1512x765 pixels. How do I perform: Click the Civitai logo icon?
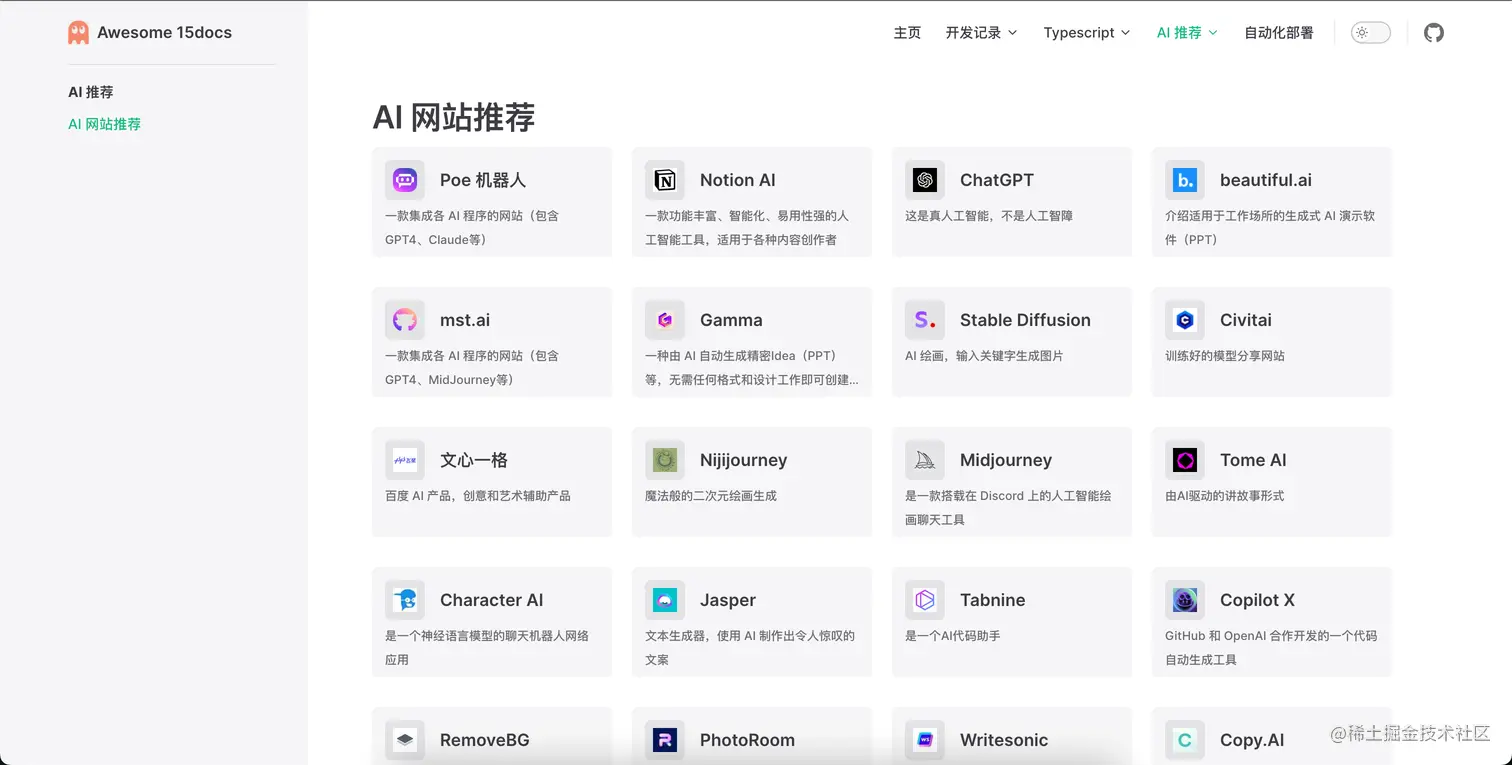point(1184,319)
